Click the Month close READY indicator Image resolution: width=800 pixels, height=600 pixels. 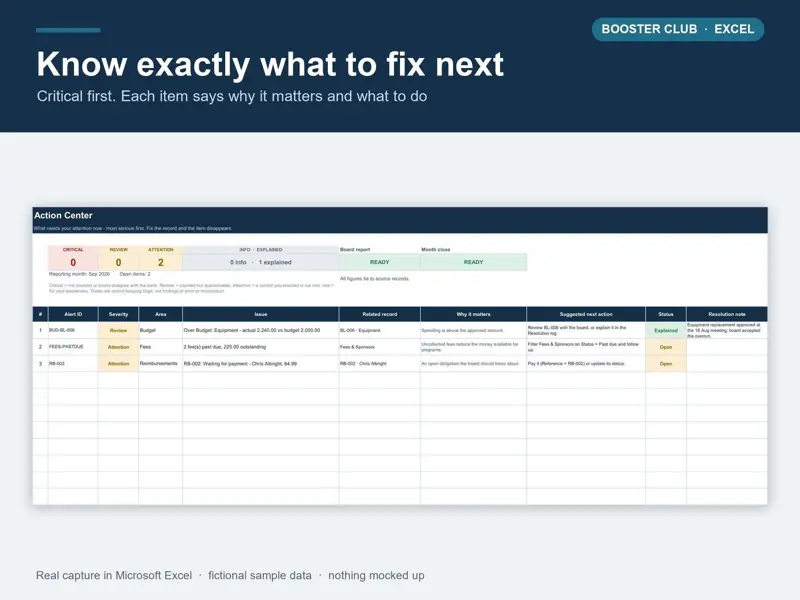pos(473,262)
